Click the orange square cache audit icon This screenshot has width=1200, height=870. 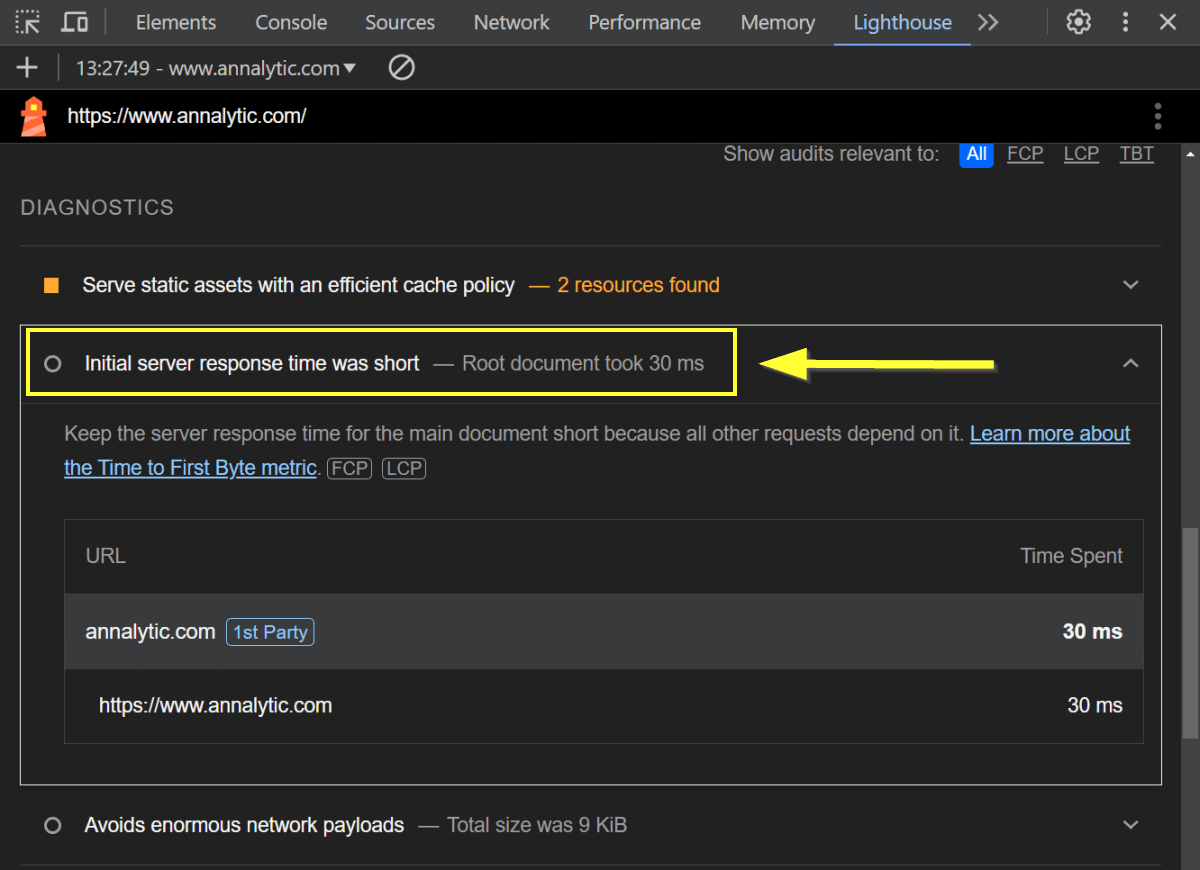[52, 286]
